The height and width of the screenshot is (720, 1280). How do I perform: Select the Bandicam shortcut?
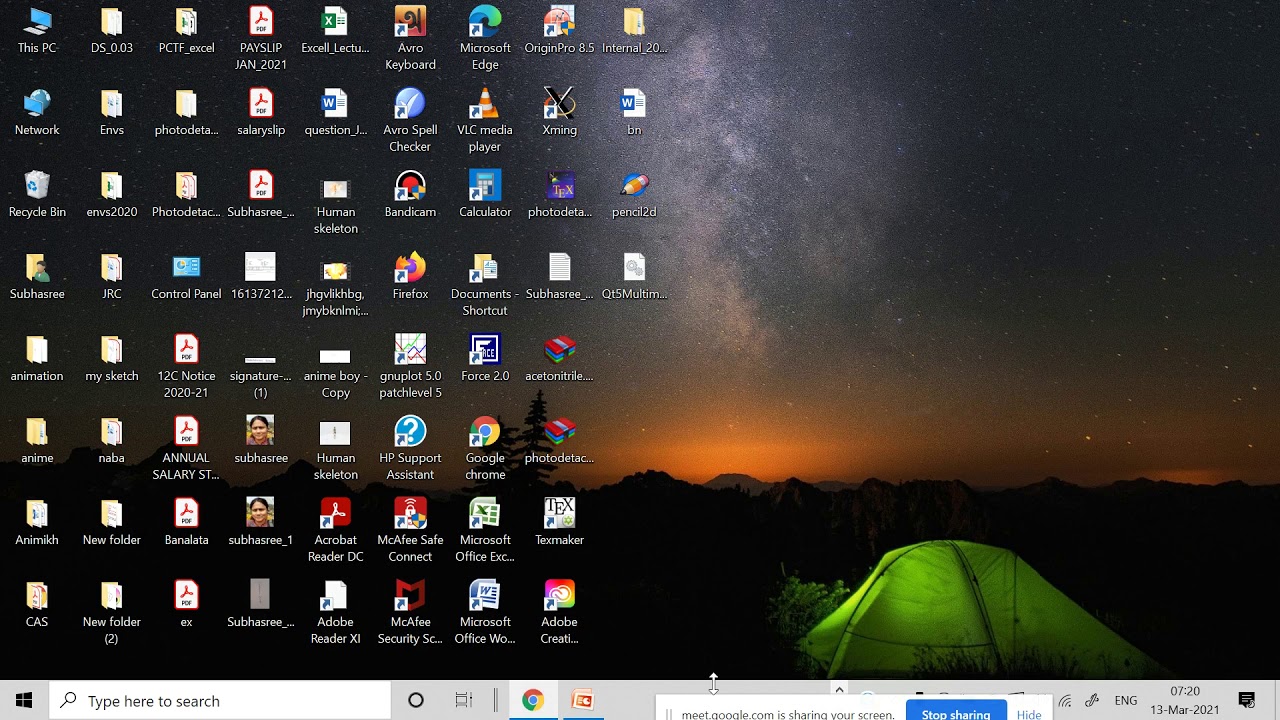(410, 195)
